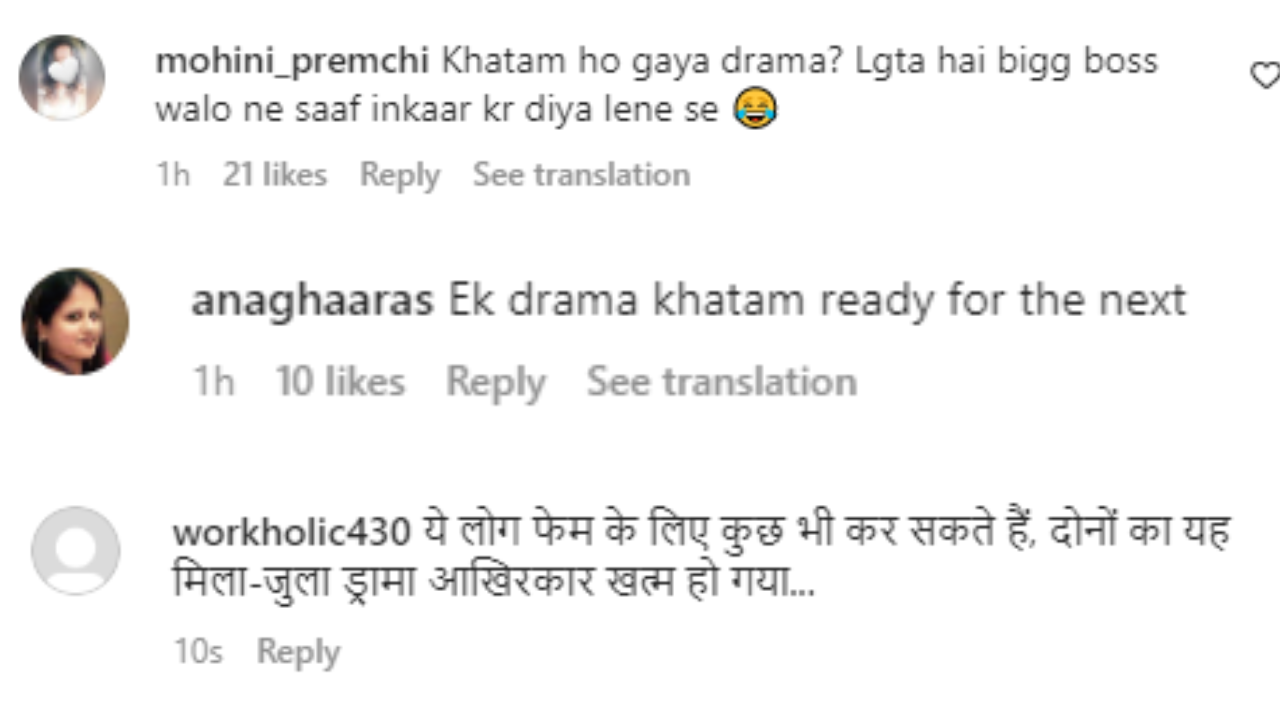View the 21 likes list

[x=275, y=175]
